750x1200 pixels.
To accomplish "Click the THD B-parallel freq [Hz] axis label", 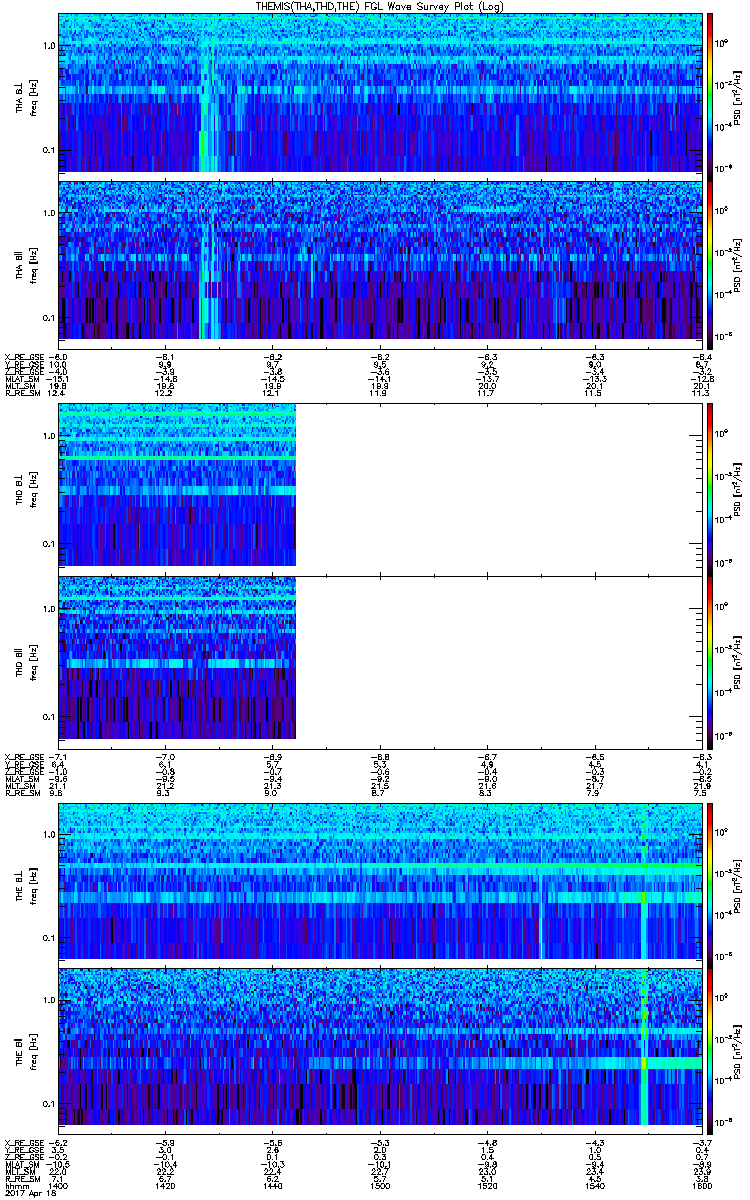I will point(34,663).
